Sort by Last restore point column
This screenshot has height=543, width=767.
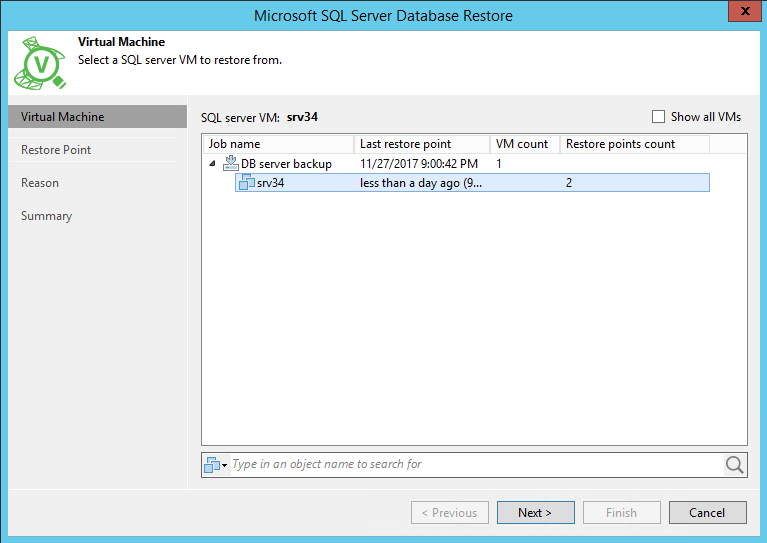[422, 144]
